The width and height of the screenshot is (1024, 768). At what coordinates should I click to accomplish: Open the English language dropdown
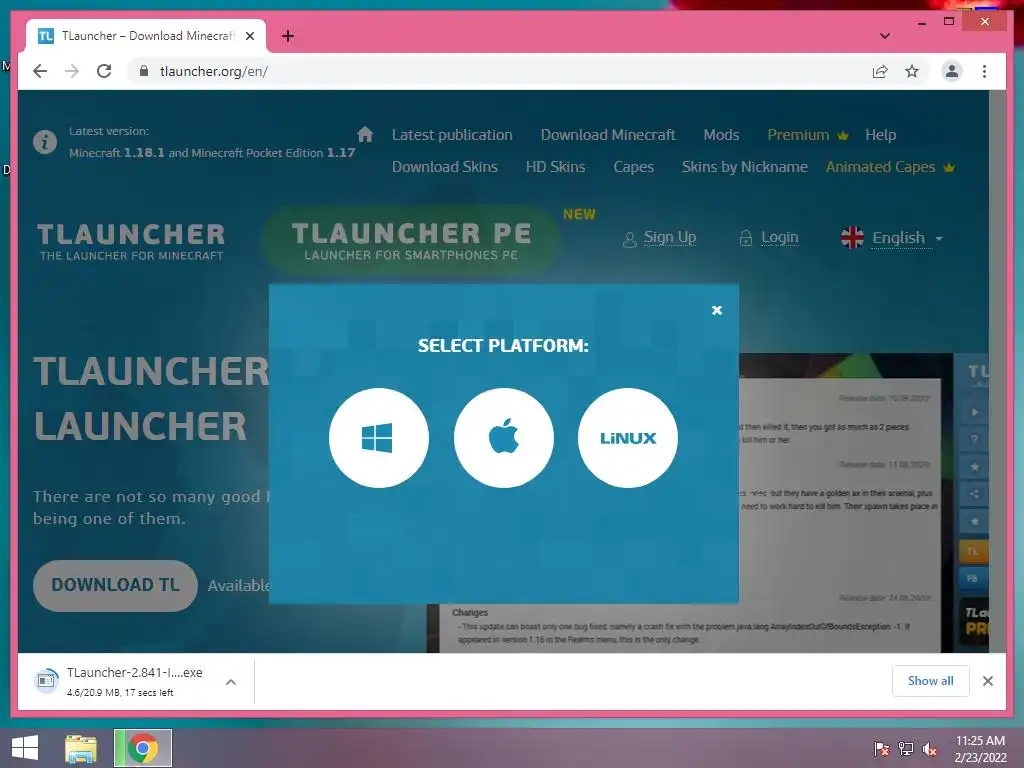tap(892, 238)
